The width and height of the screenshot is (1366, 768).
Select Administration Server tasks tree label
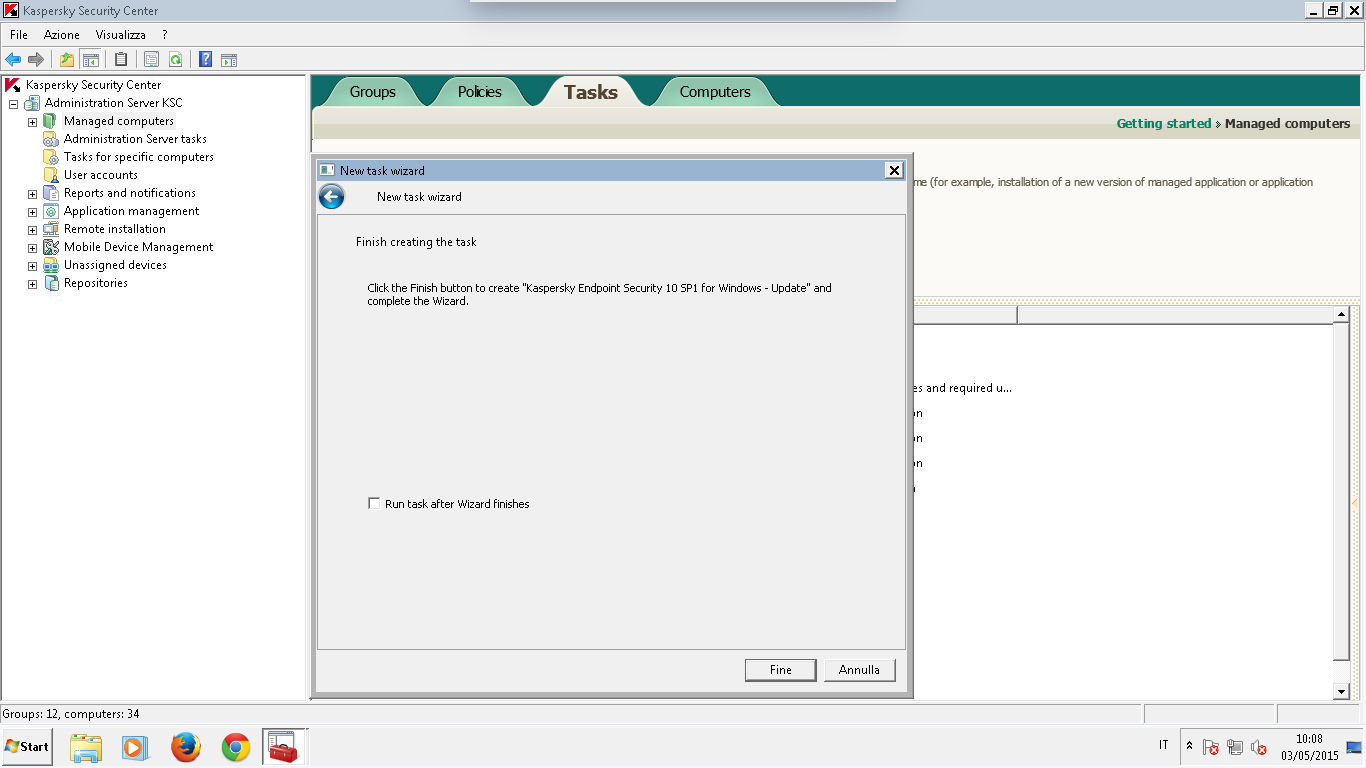tap(135, 139)
